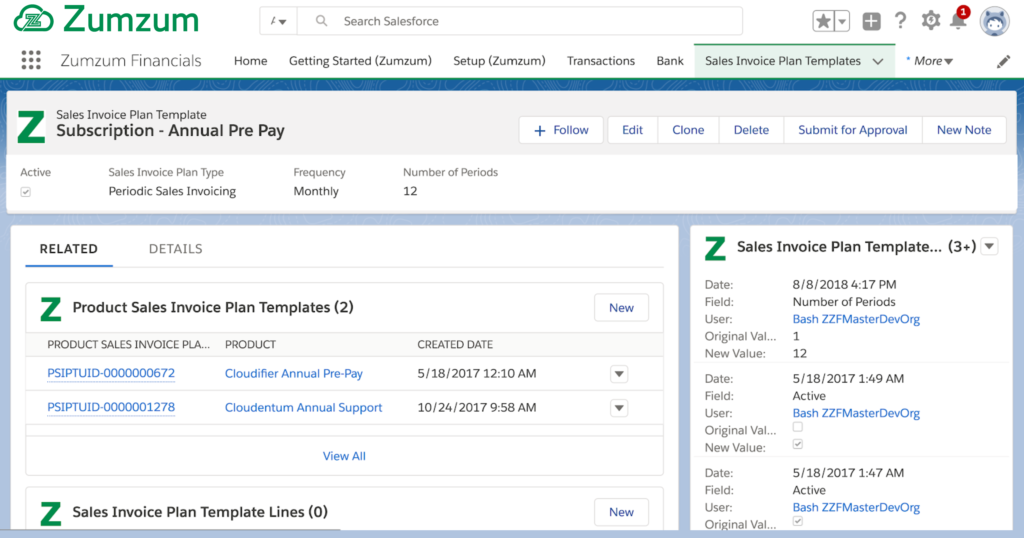Click View All in the related list
The width and height of the screenshot is (1024, 538).
[344, 456]
